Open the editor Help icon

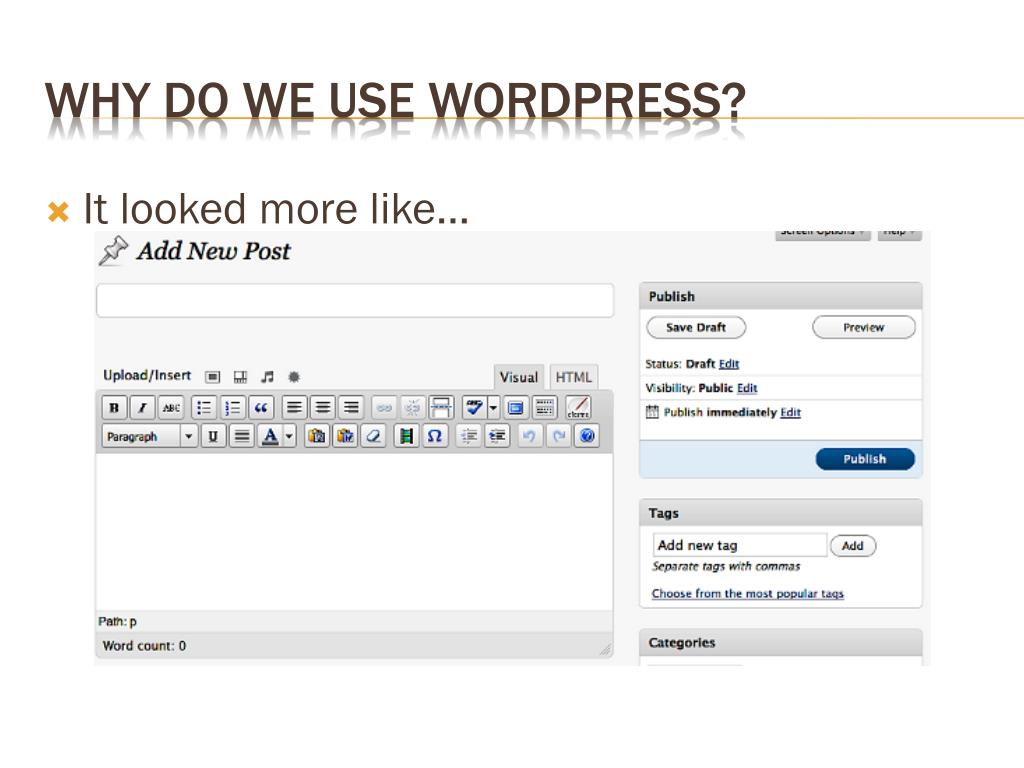(587, 436)
